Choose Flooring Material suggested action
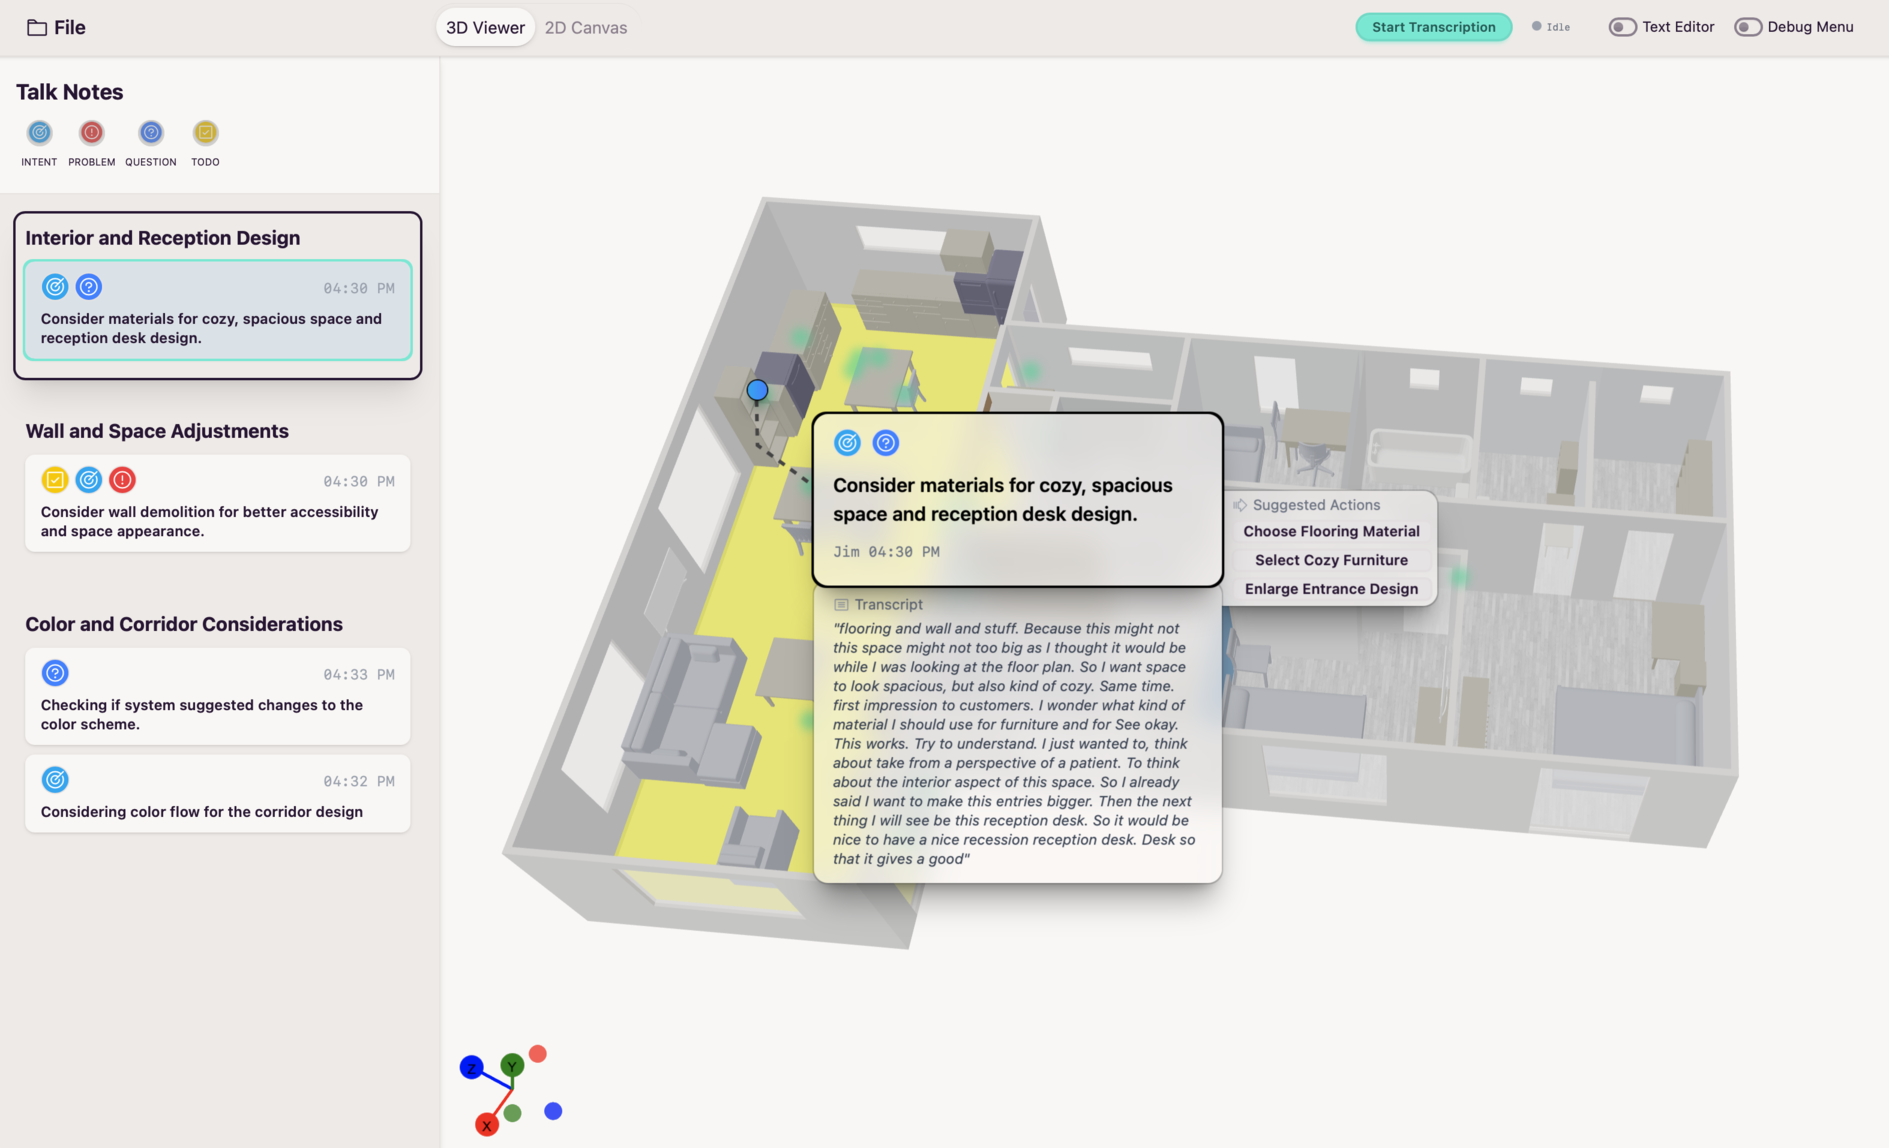 pyautogui.click(x=1331, y=532)
